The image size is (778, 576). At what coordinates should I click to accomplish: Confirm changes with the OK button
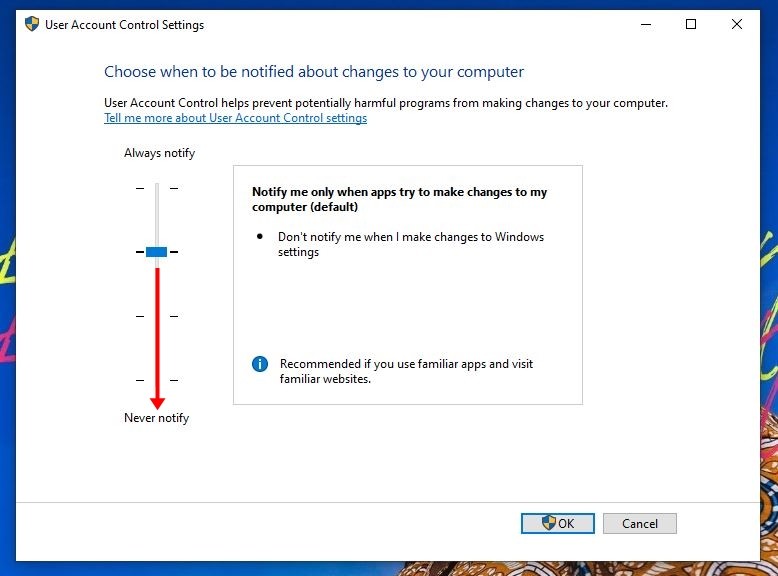558,523
